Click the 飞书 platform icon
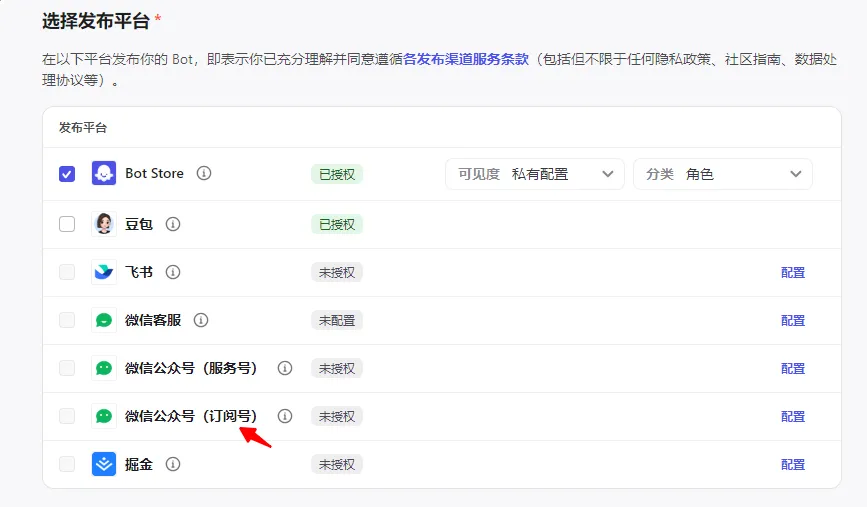 pyautogui.click(x=104, y=272)
